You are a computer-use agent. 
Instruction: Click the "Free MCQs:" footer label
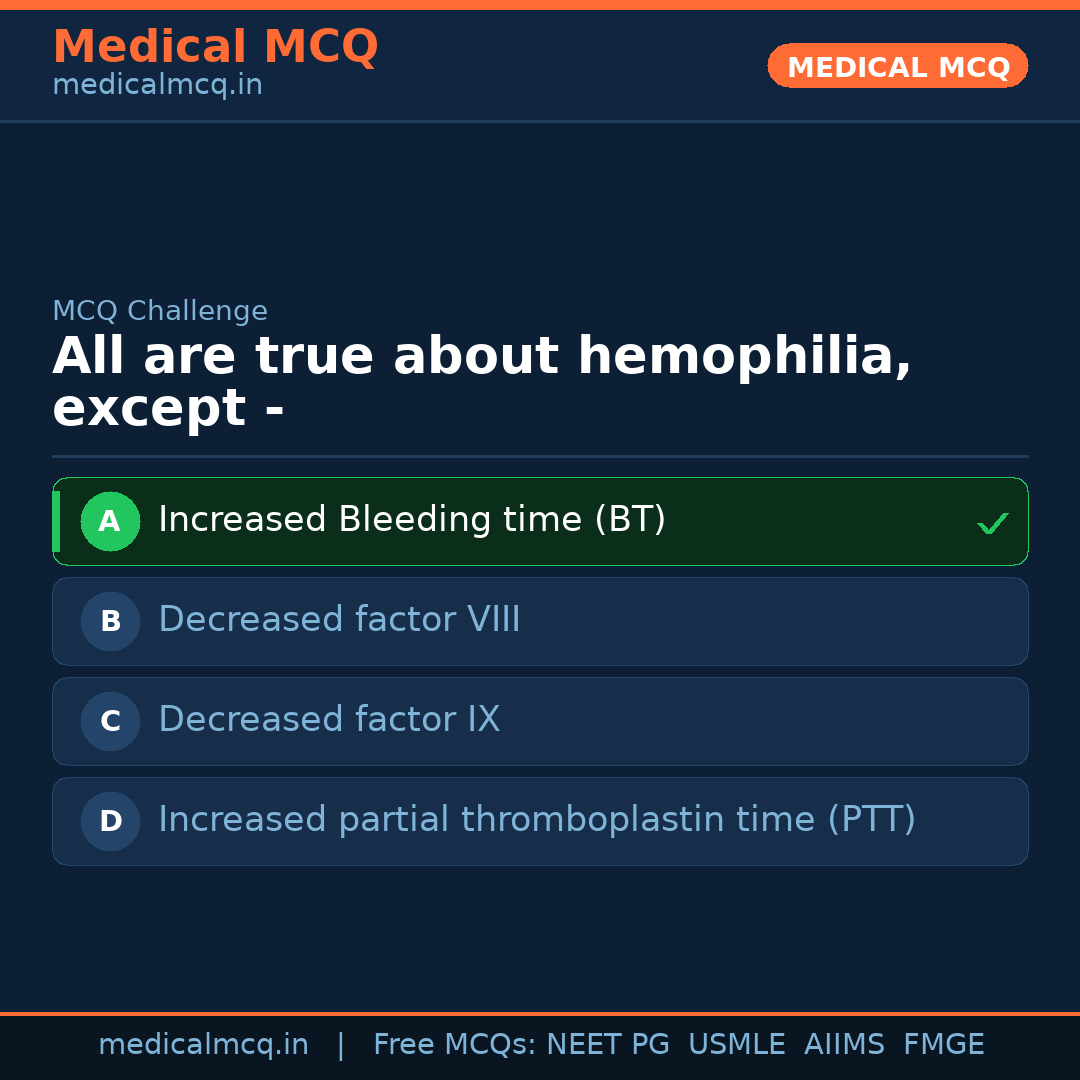point(455,1045)
